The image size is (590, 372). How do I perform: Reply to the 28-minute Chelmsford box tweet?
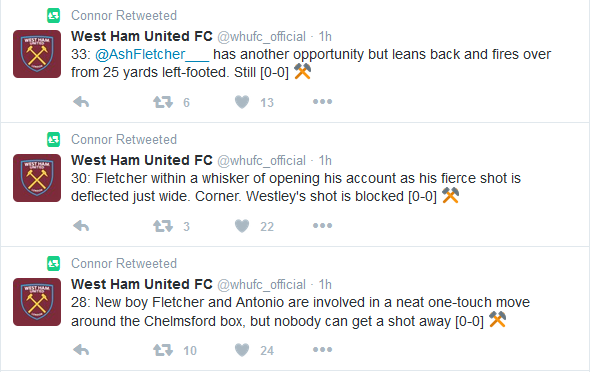coord(81,350)
